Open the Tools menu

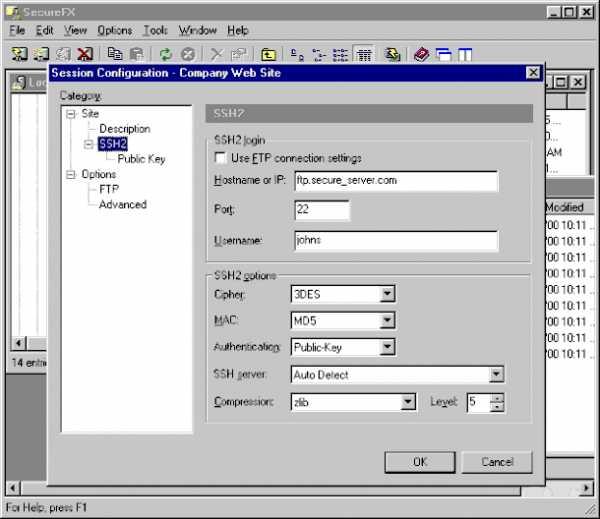click(155, 30)
